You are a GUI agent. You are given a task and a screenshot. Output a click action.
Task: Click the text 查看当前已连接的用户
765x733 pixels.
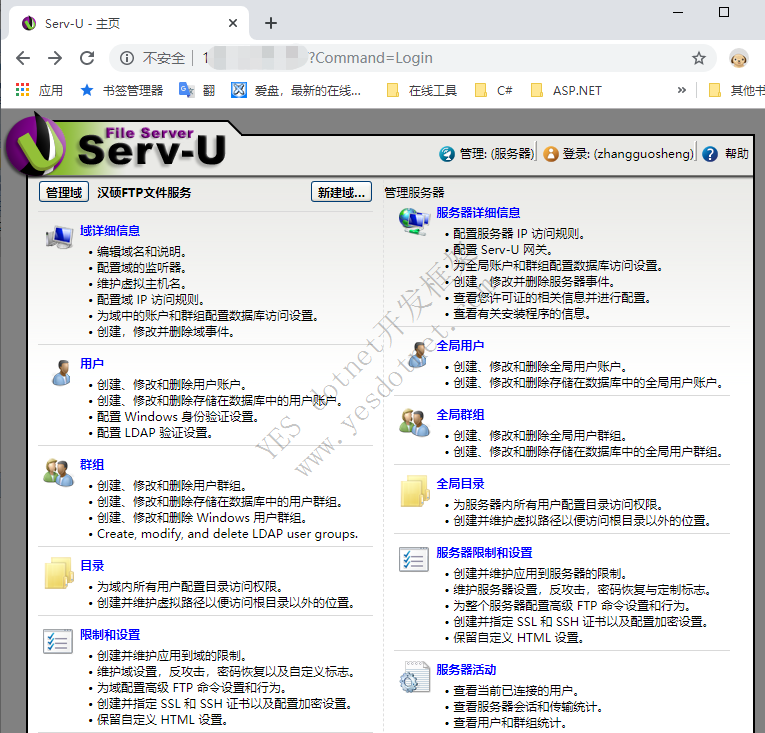point(516,691)
